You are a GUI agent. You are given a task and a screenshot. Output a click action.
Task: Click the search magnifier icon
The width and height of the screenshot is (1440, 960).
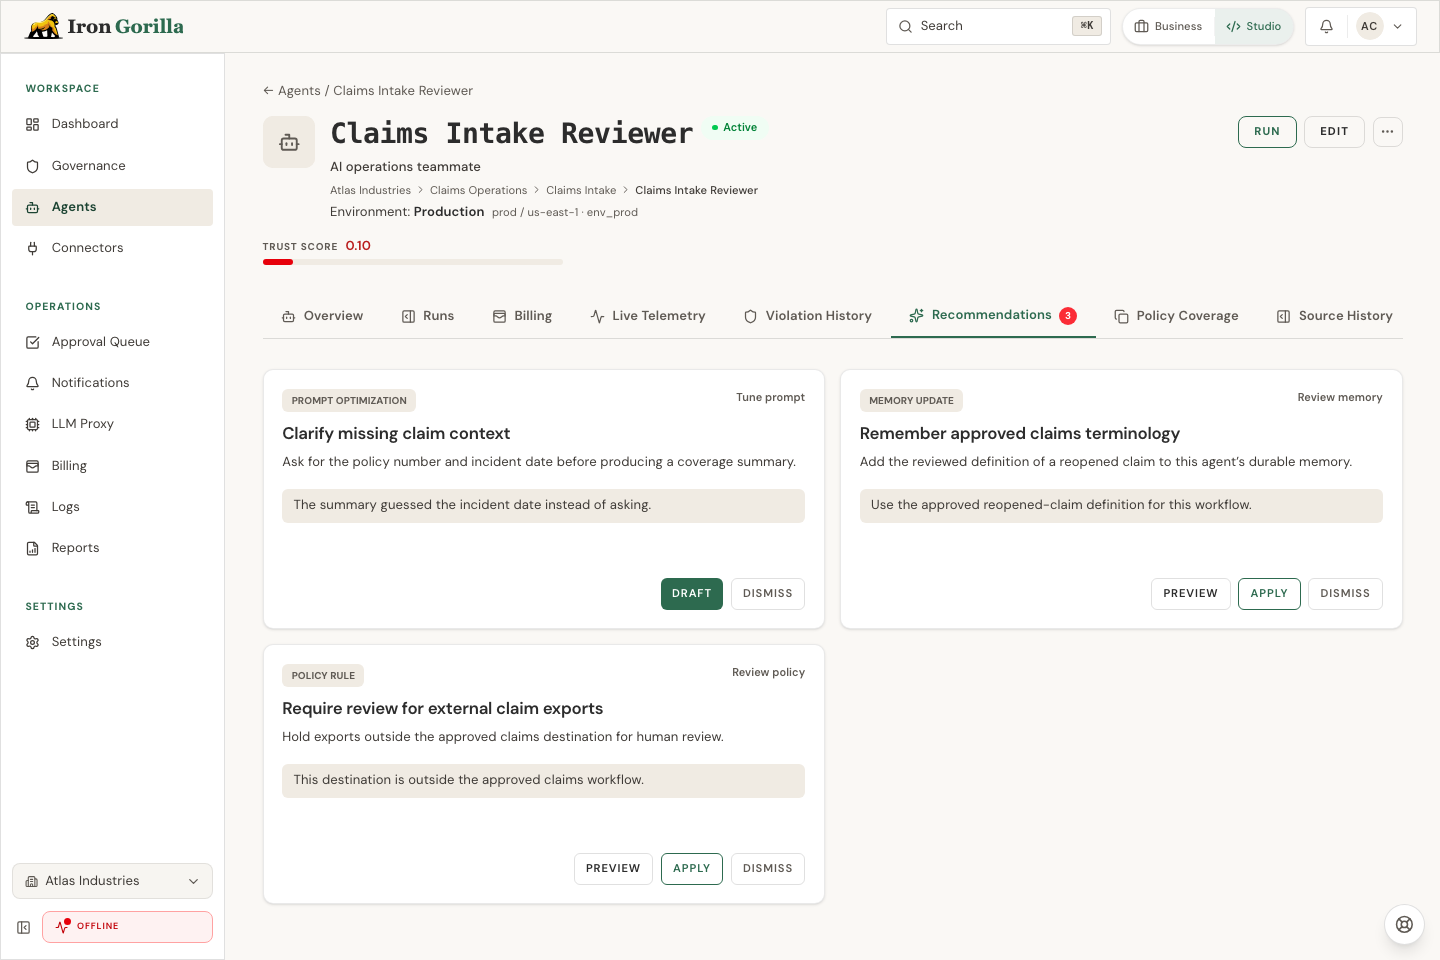[x=905, y=27]
